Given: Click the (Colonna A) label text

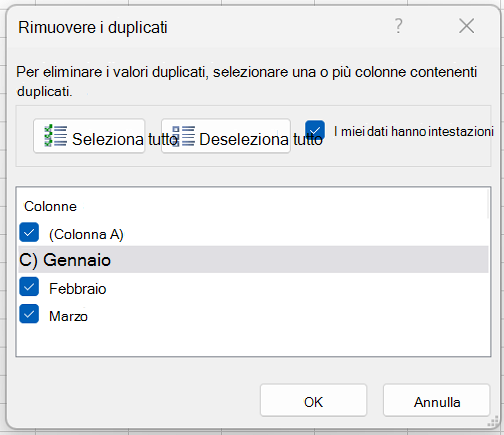Looking at the screenshot, I should coord(86,234).
